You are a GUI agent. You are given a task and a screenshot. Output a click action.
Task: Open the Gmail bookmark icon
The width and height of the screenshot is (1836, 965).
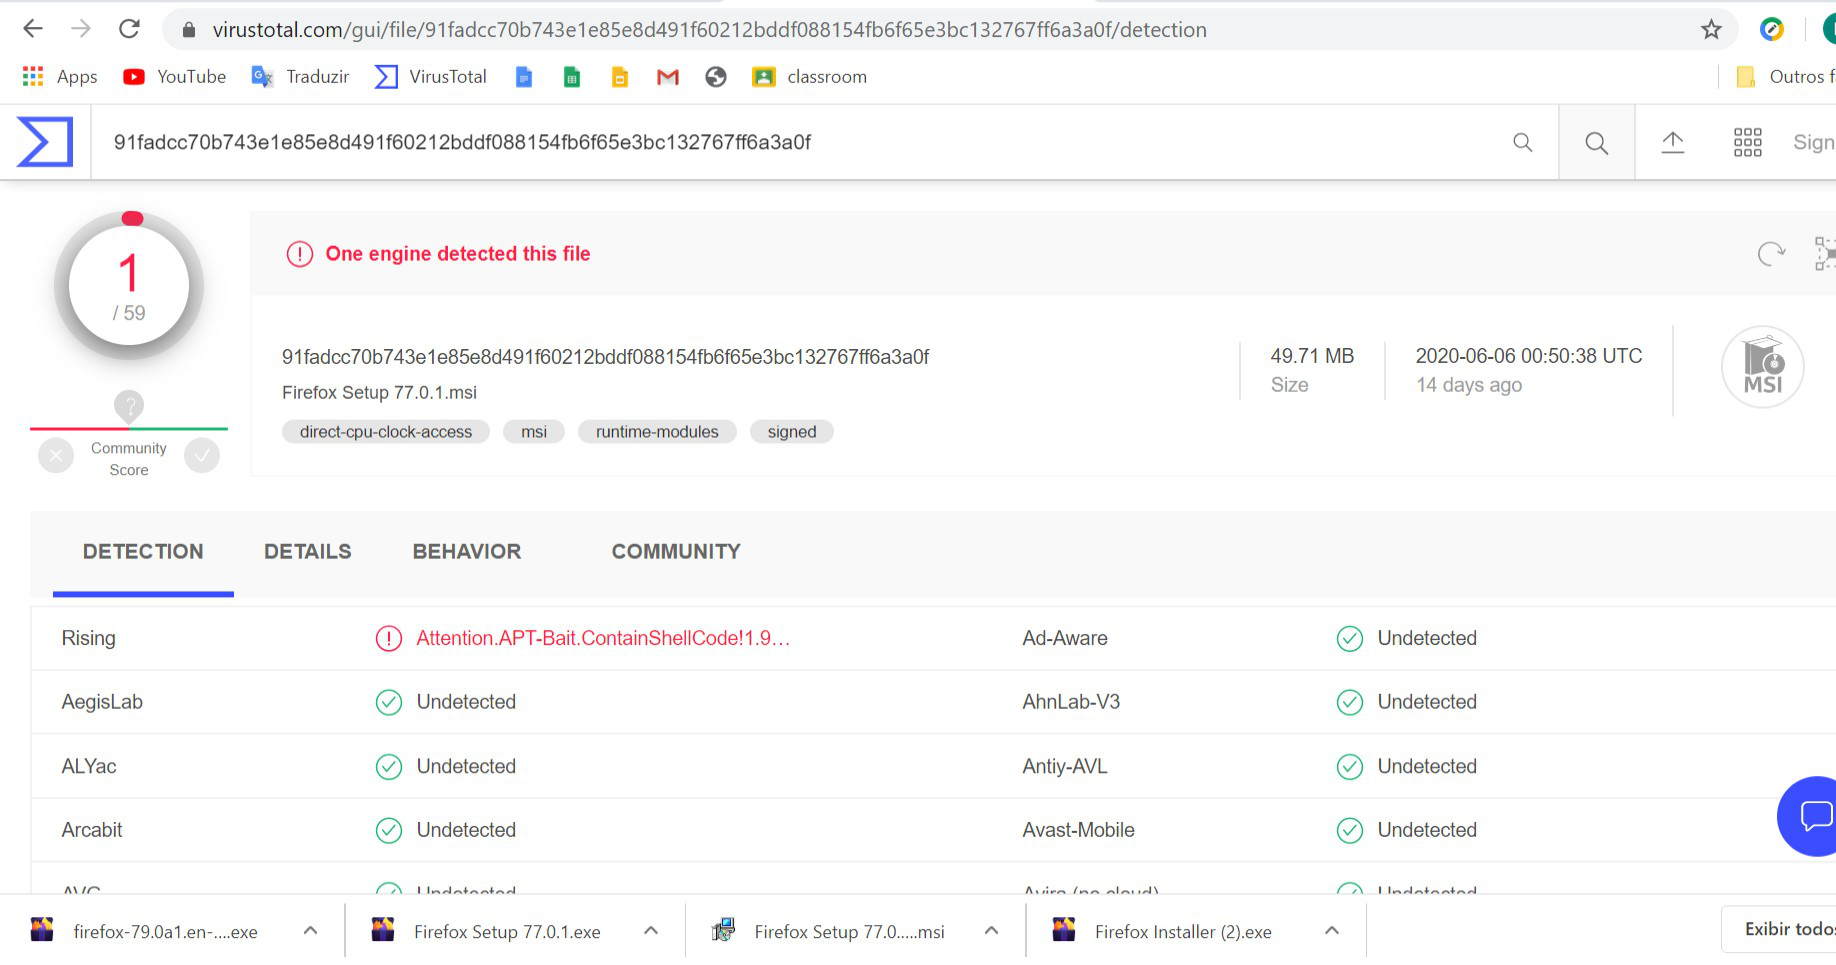pos(667,77)
